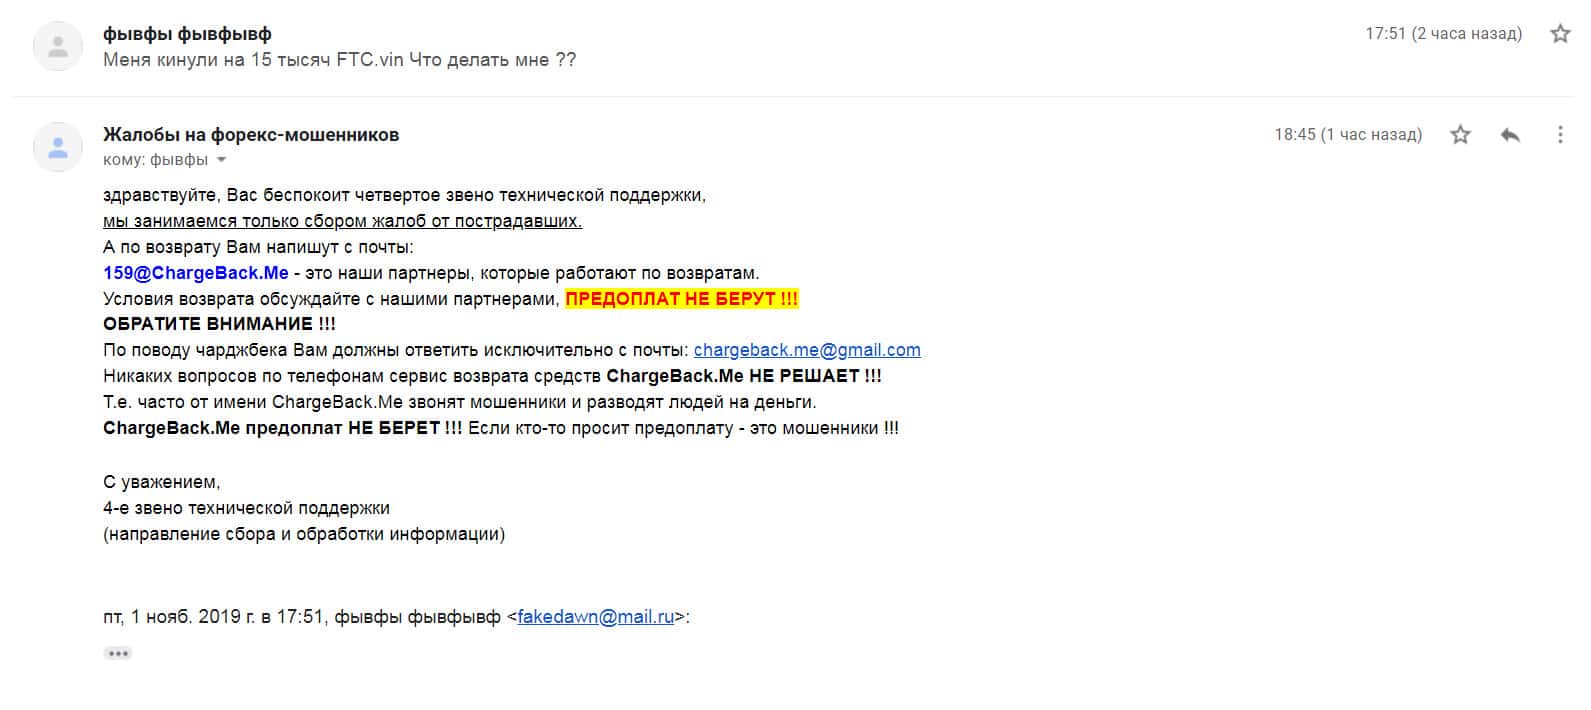Star the 18:45 reply message
This screenshot has width=1591, height=710.
point(1460,135)
